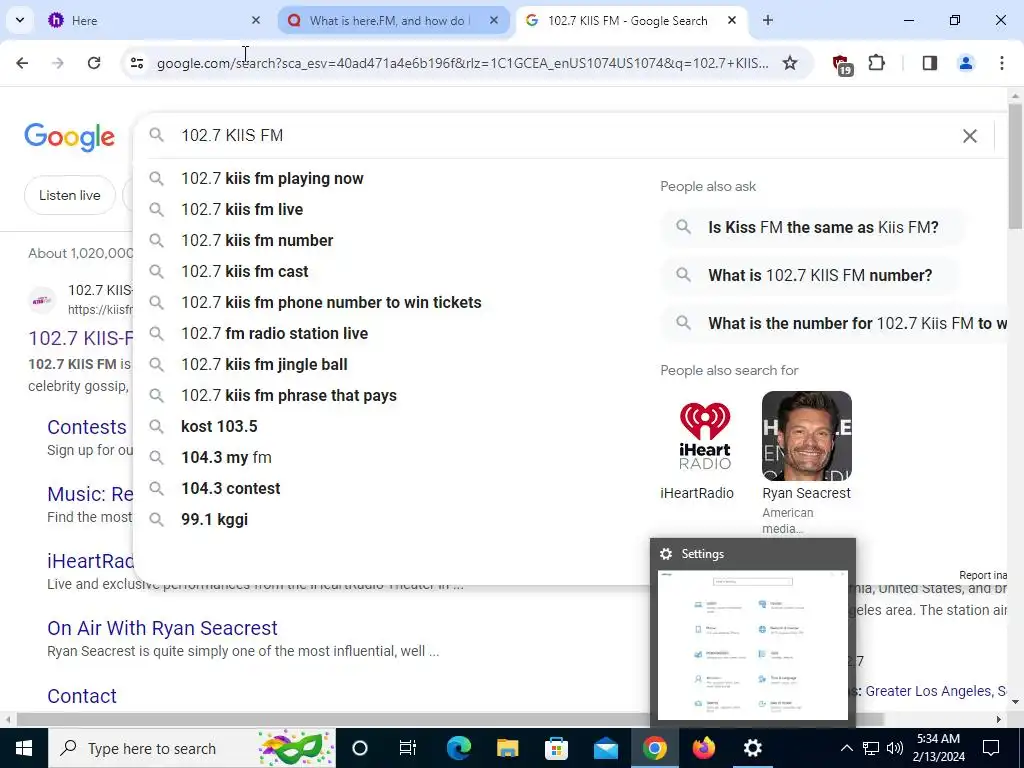The image size is (1024, 768).
Task: Open the Chrome profile avatar
Action: 965,63
